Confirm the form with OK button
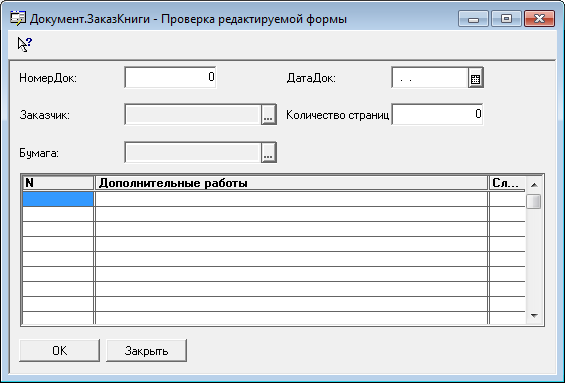This screenshot has height=384, width=565. pos(59,350)
